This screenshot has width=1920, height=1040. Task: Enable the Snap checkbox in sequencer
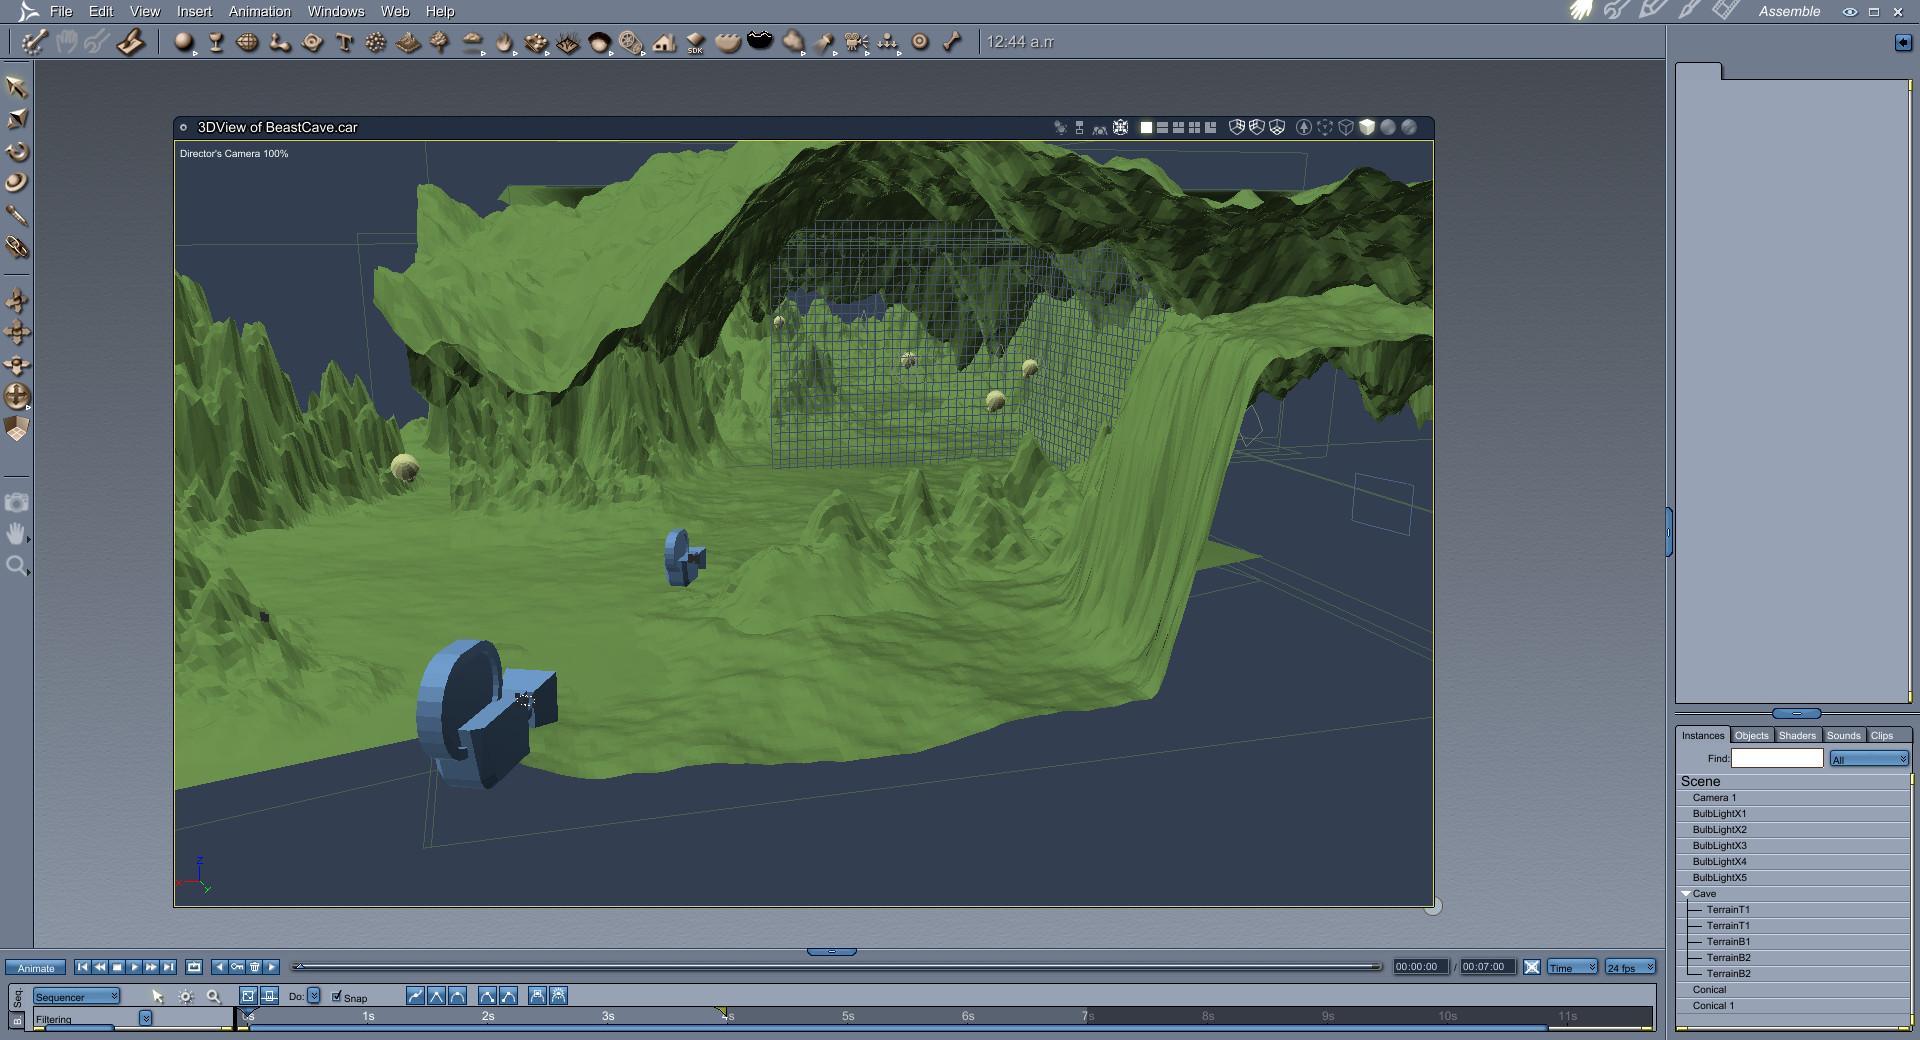pos(337,996)
